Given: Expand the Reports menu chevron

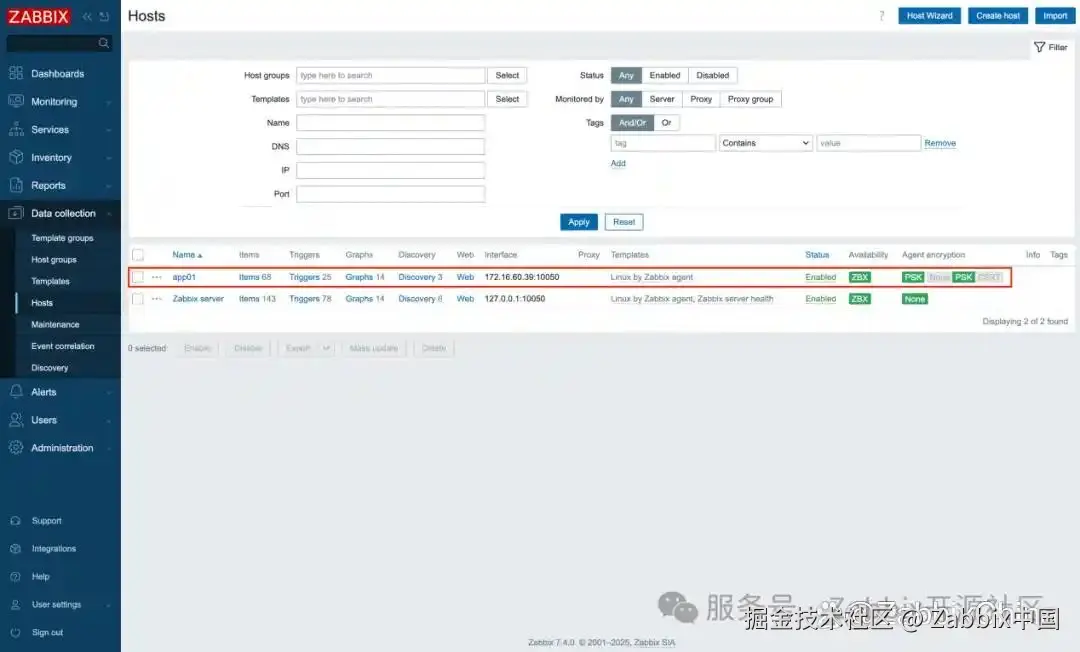Looking at the screenshot, I should pyautogui.click(x=109, y=186).
